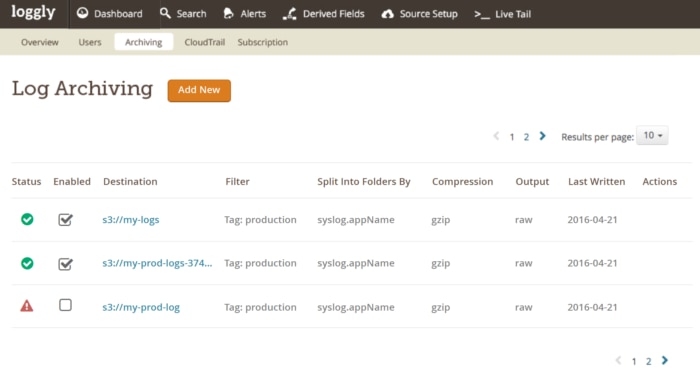Open Live Tail in the navbar
Viewport: 700px width, 381px height.
pyautogui.click(x=503, y=14)
